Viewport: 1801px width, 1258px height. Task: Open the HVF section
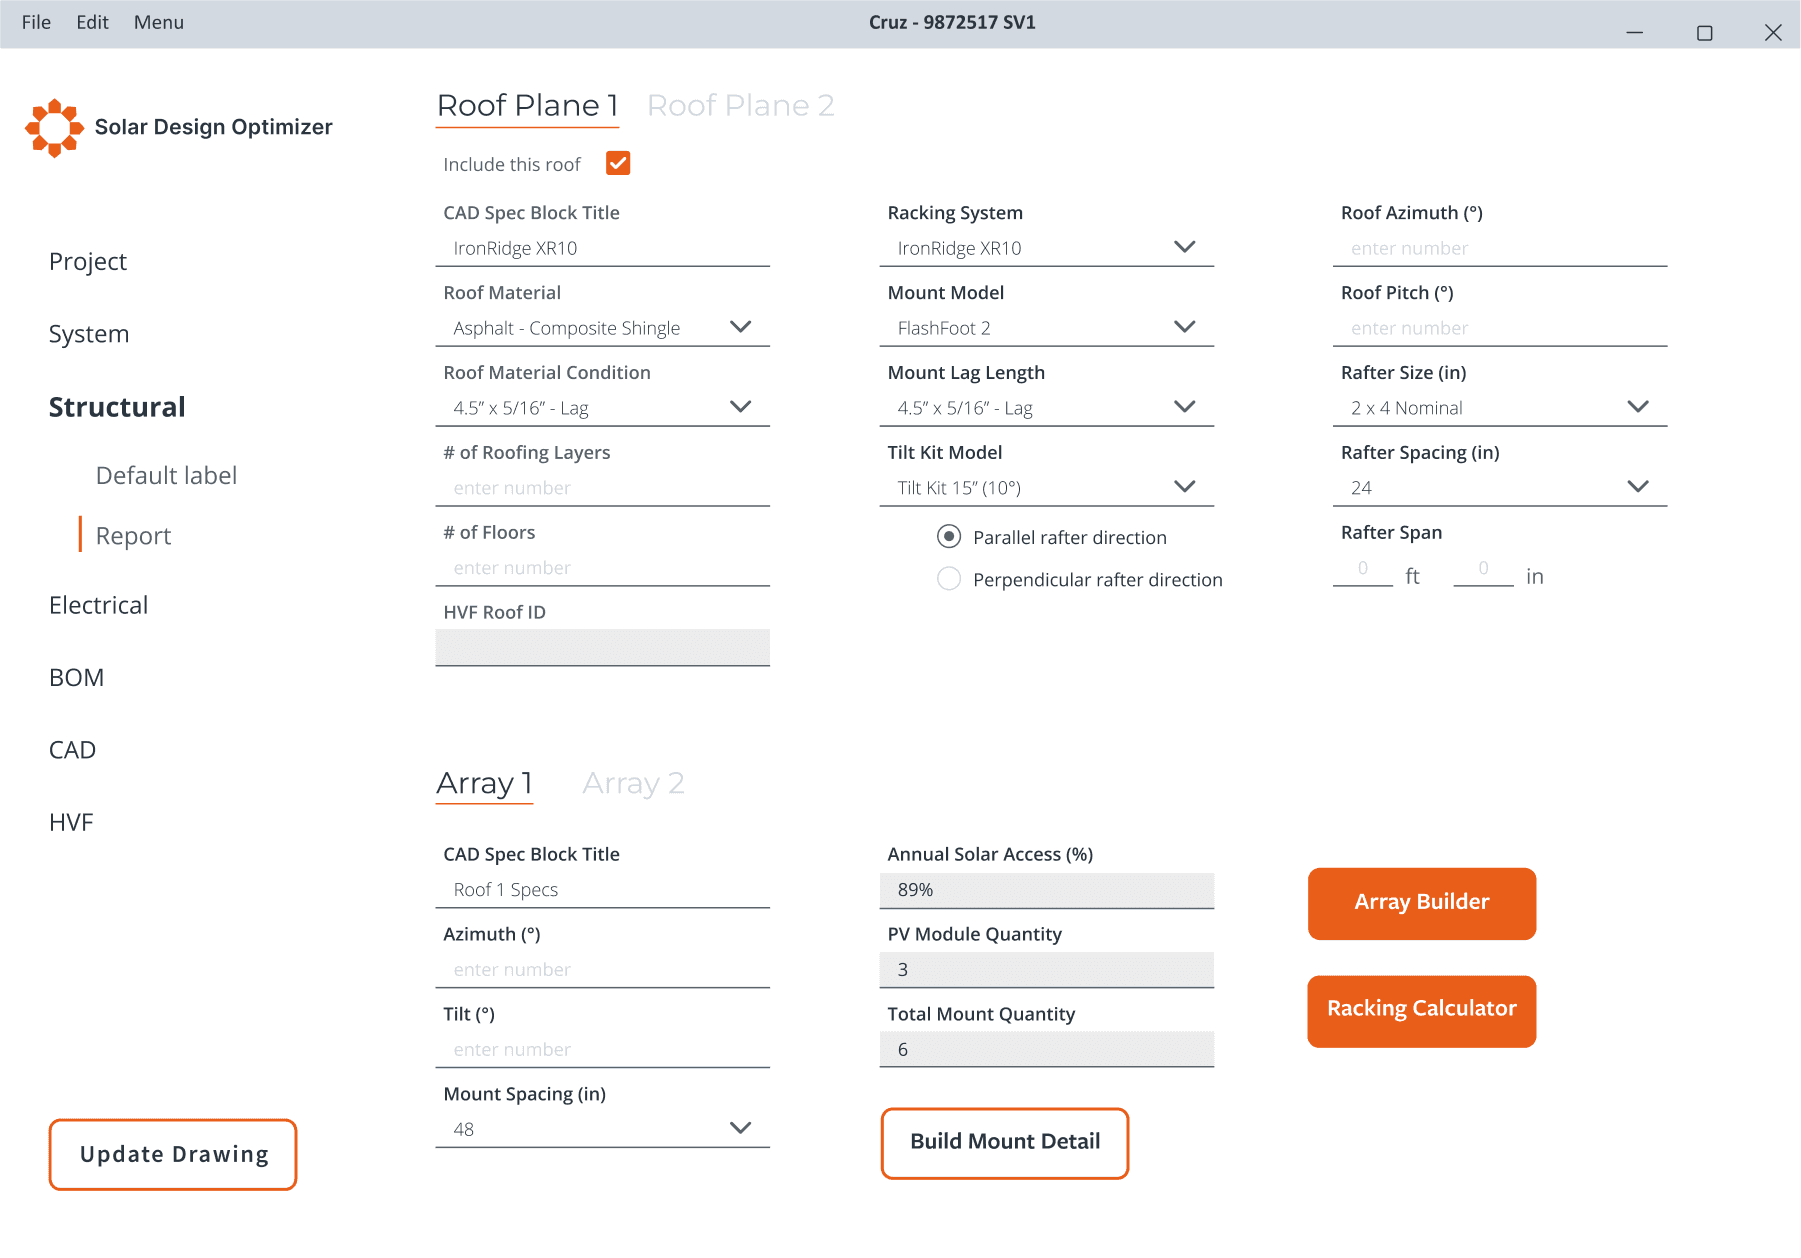[x=71, y=822]
